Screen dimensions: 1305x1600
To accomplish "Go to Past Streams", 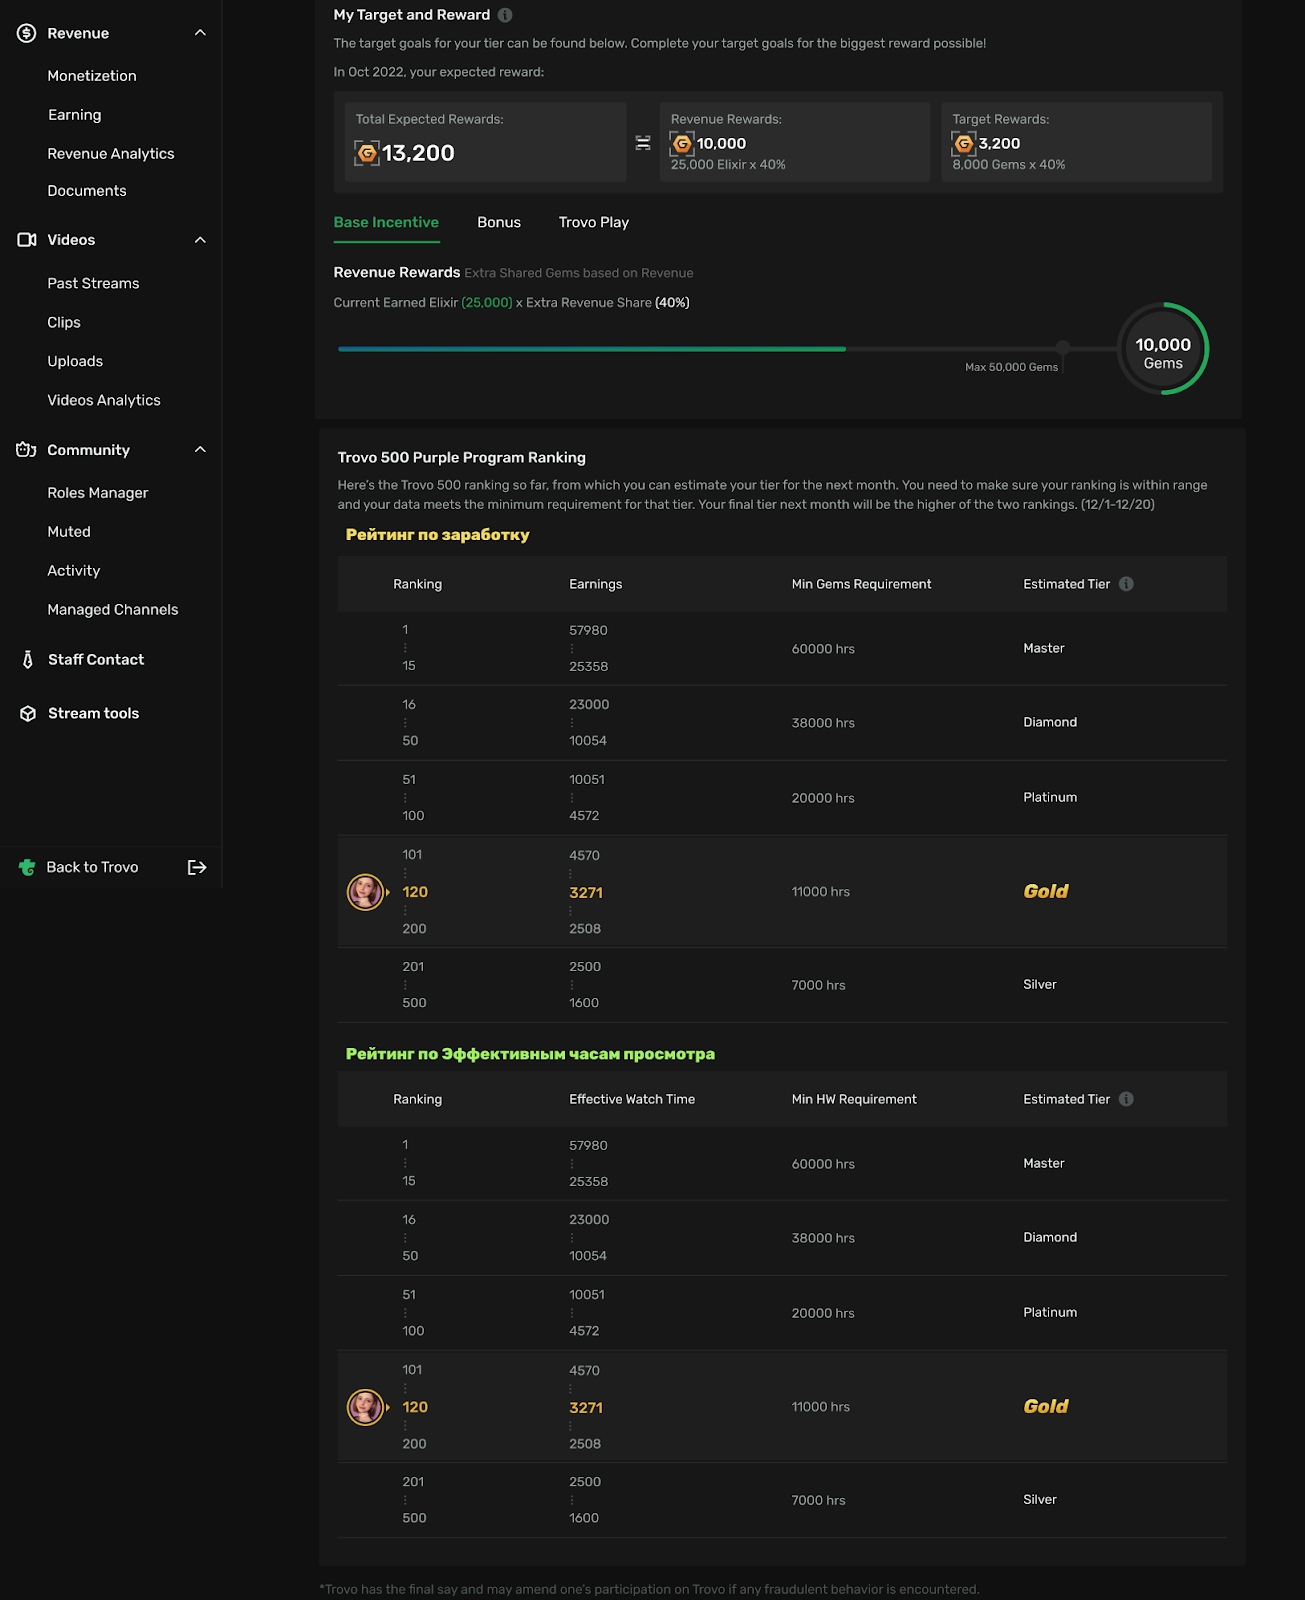I will pos(93,283).
